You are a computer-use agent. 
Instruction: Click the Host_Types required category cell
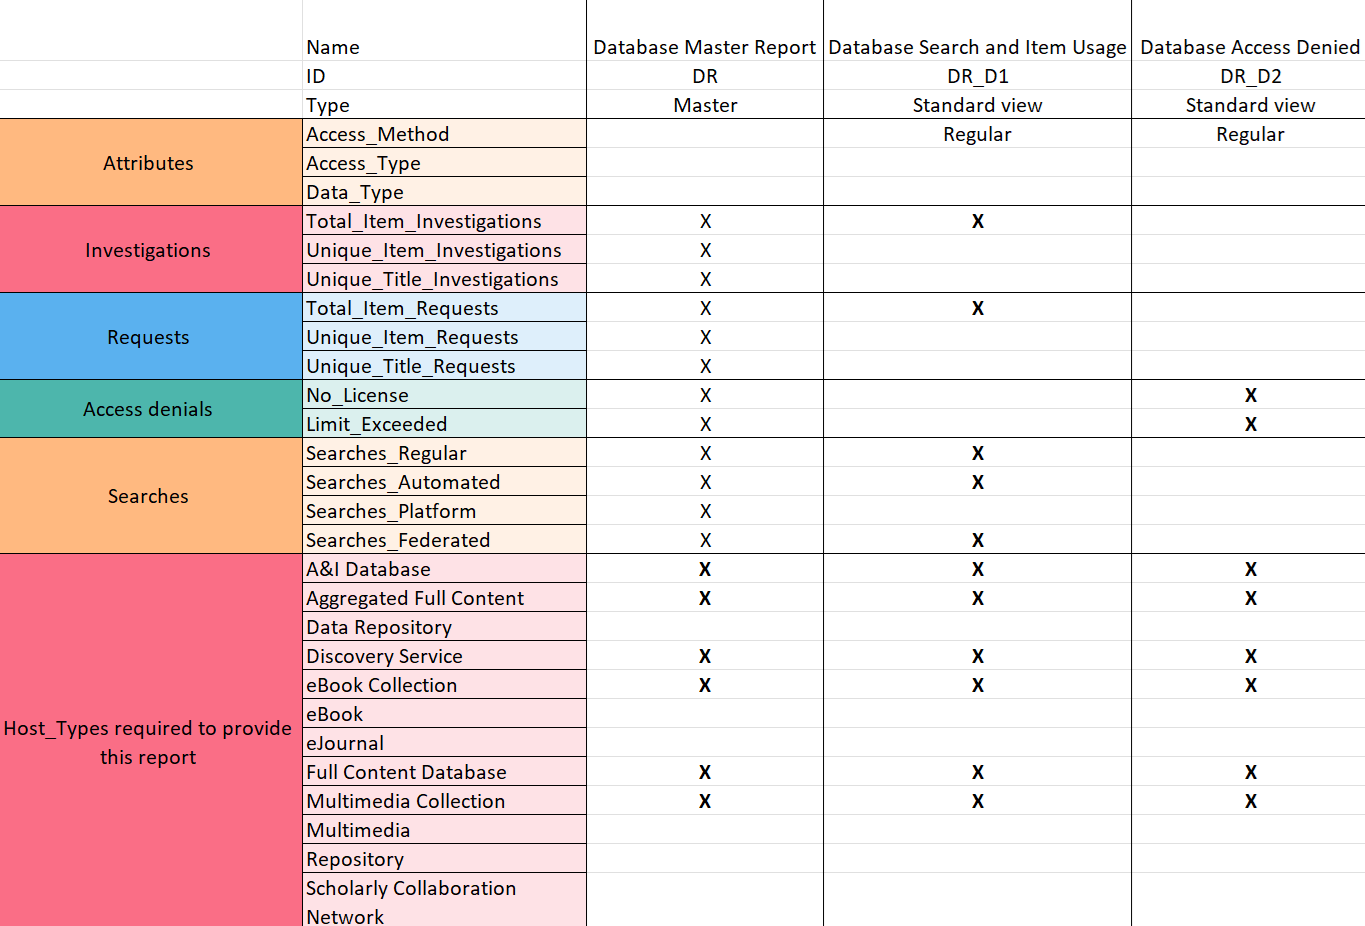coord(151,741)
